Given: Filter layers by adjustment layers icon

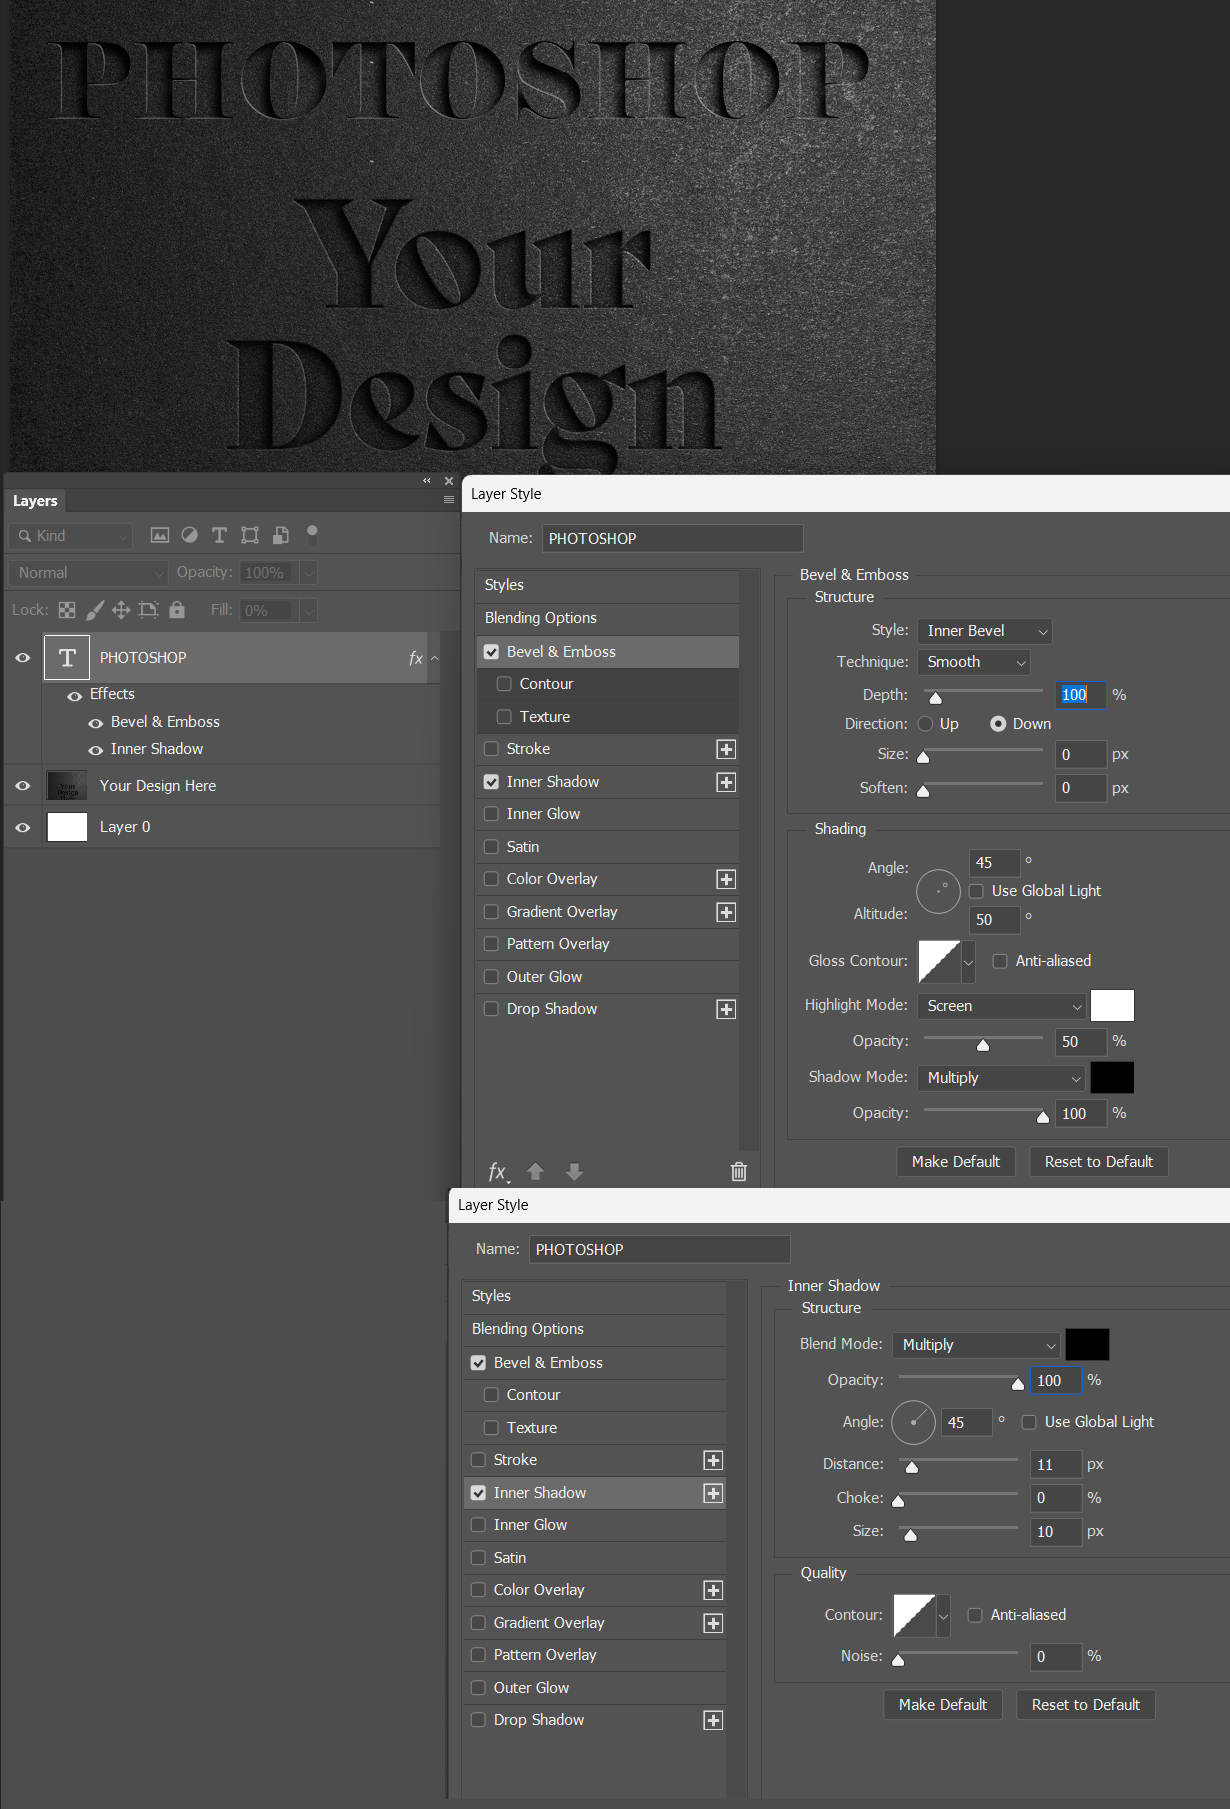Looking at the screenshot, I should pos(189,535).
